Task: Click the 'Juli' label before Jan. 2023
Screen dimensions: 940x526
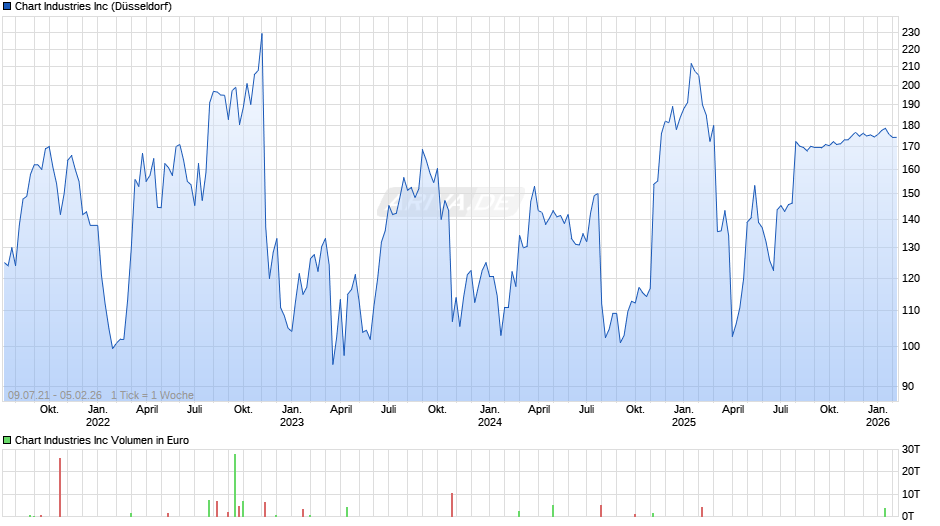Action: coord(194,409)
